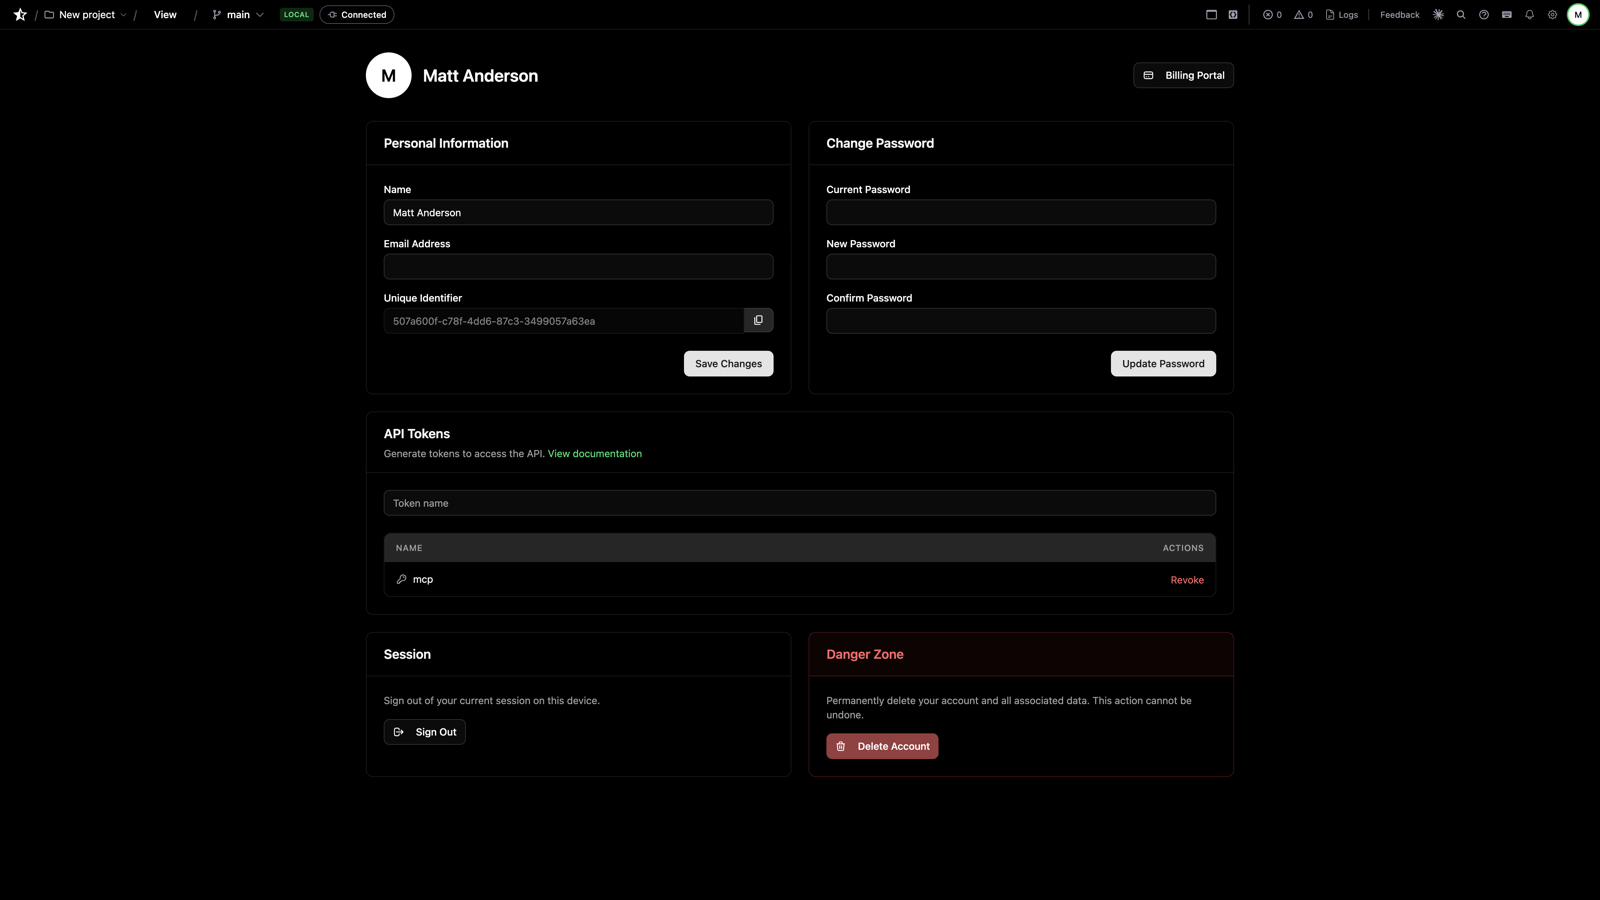Focus the Token name input field

coord(799,502)
